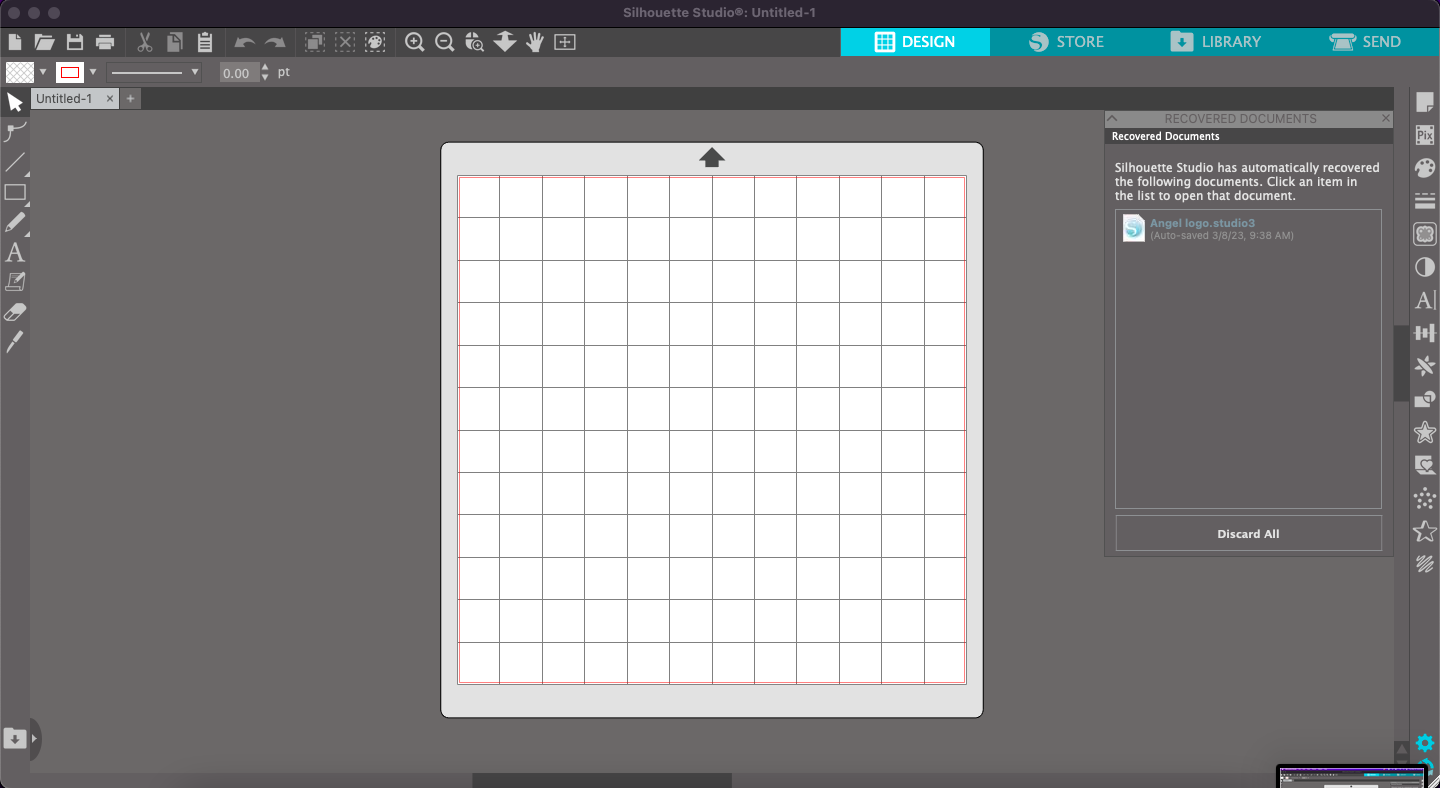Select the arrow selection tool
This screenshot has height=788, width=1440.
(x=15, y=101)
